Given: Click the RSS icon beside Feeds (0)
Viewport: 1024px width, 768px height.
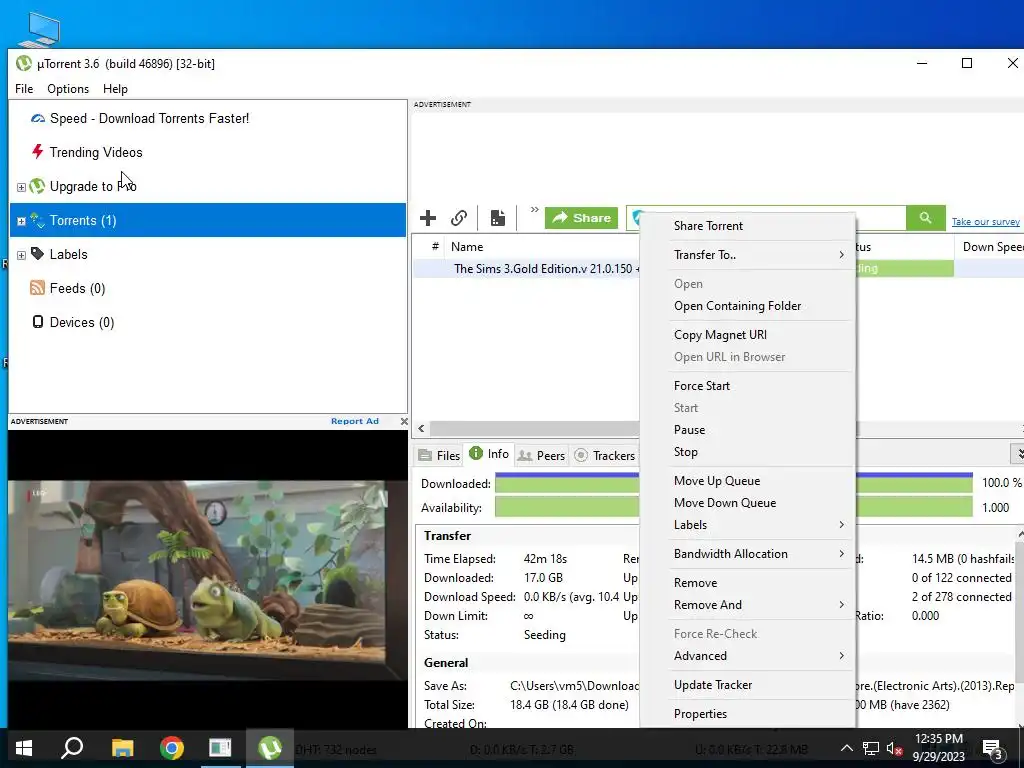Looking at the screenshot, I should [37, 288].
